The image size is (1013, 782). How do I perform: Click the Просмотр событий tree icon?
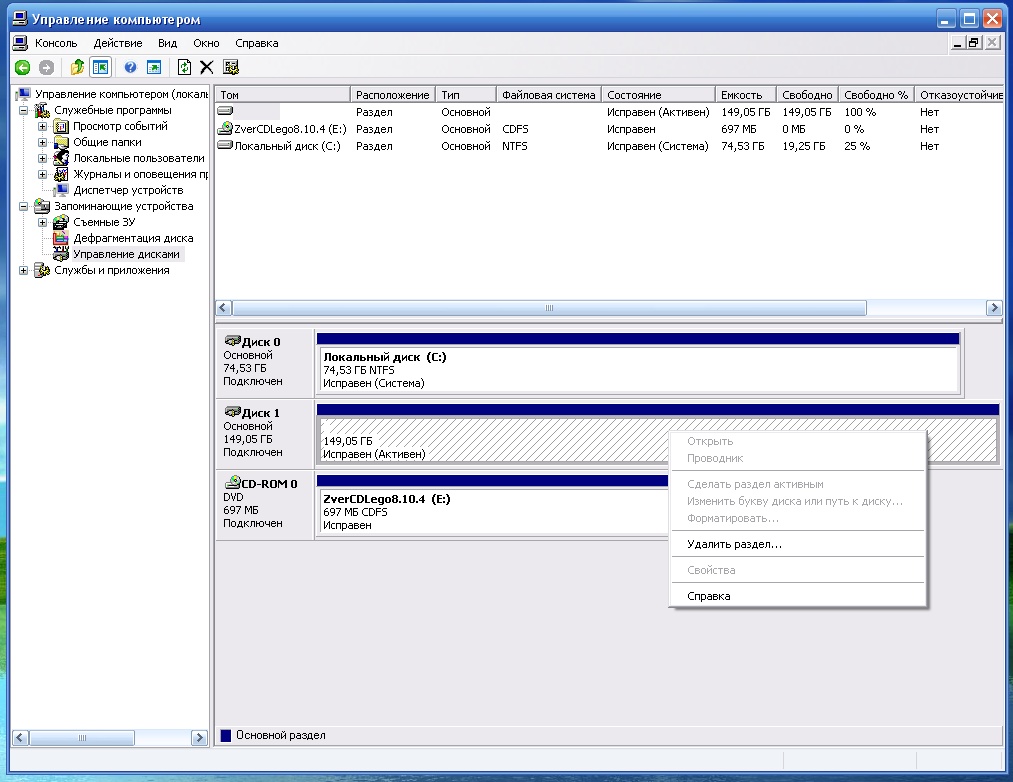pos(61,126)
